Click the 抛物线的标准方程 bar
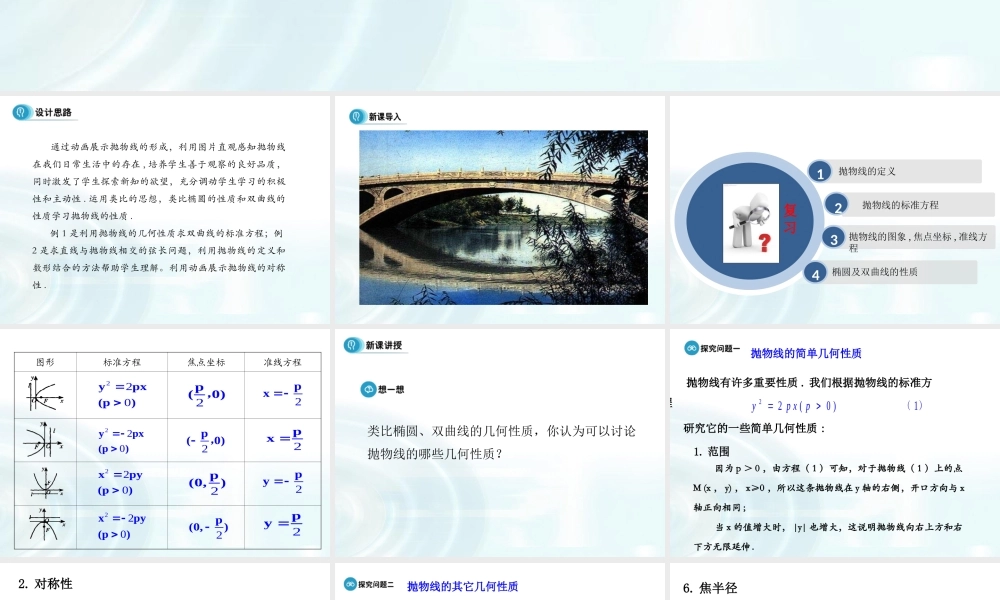This screenshot has height=600, width=1000. pos(920,205)
